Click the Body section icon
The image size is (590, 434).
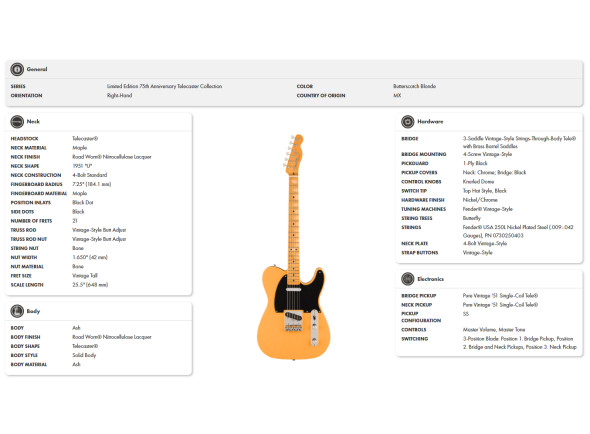17,311
